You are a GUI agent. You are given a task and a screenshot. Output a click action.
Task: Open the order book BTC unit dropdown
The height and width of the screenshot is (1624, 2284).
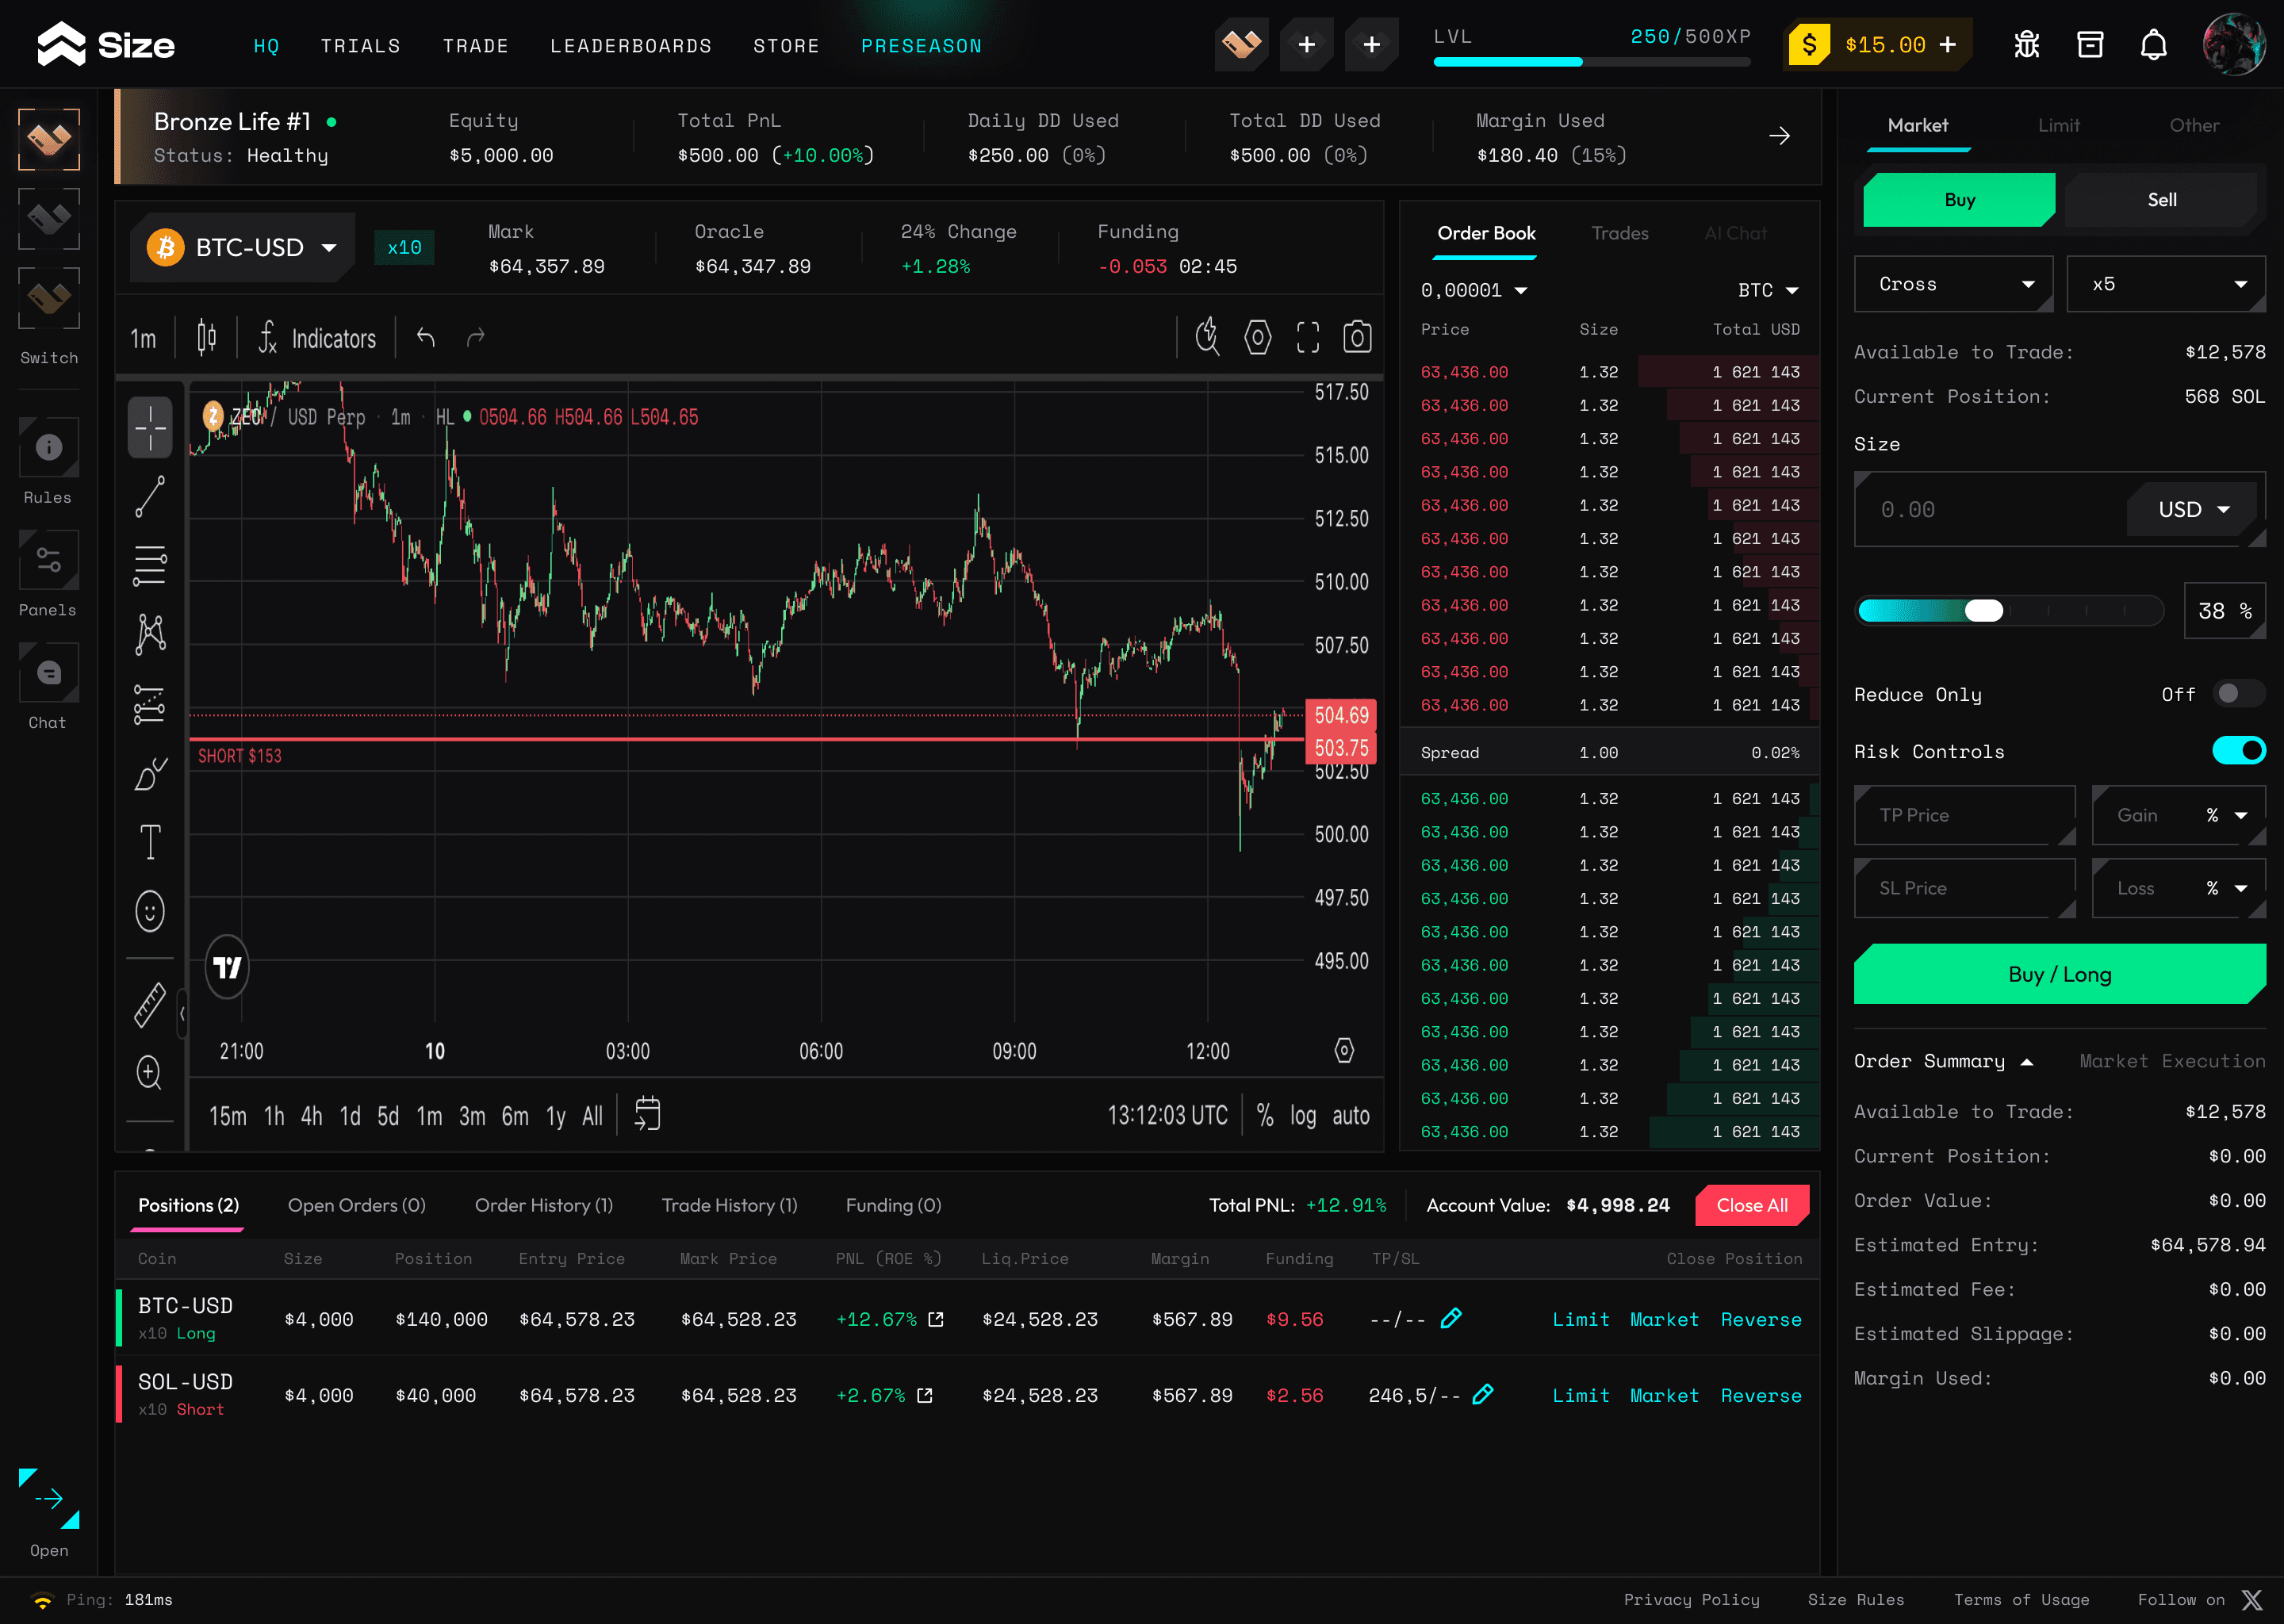tap(1768, 290)
